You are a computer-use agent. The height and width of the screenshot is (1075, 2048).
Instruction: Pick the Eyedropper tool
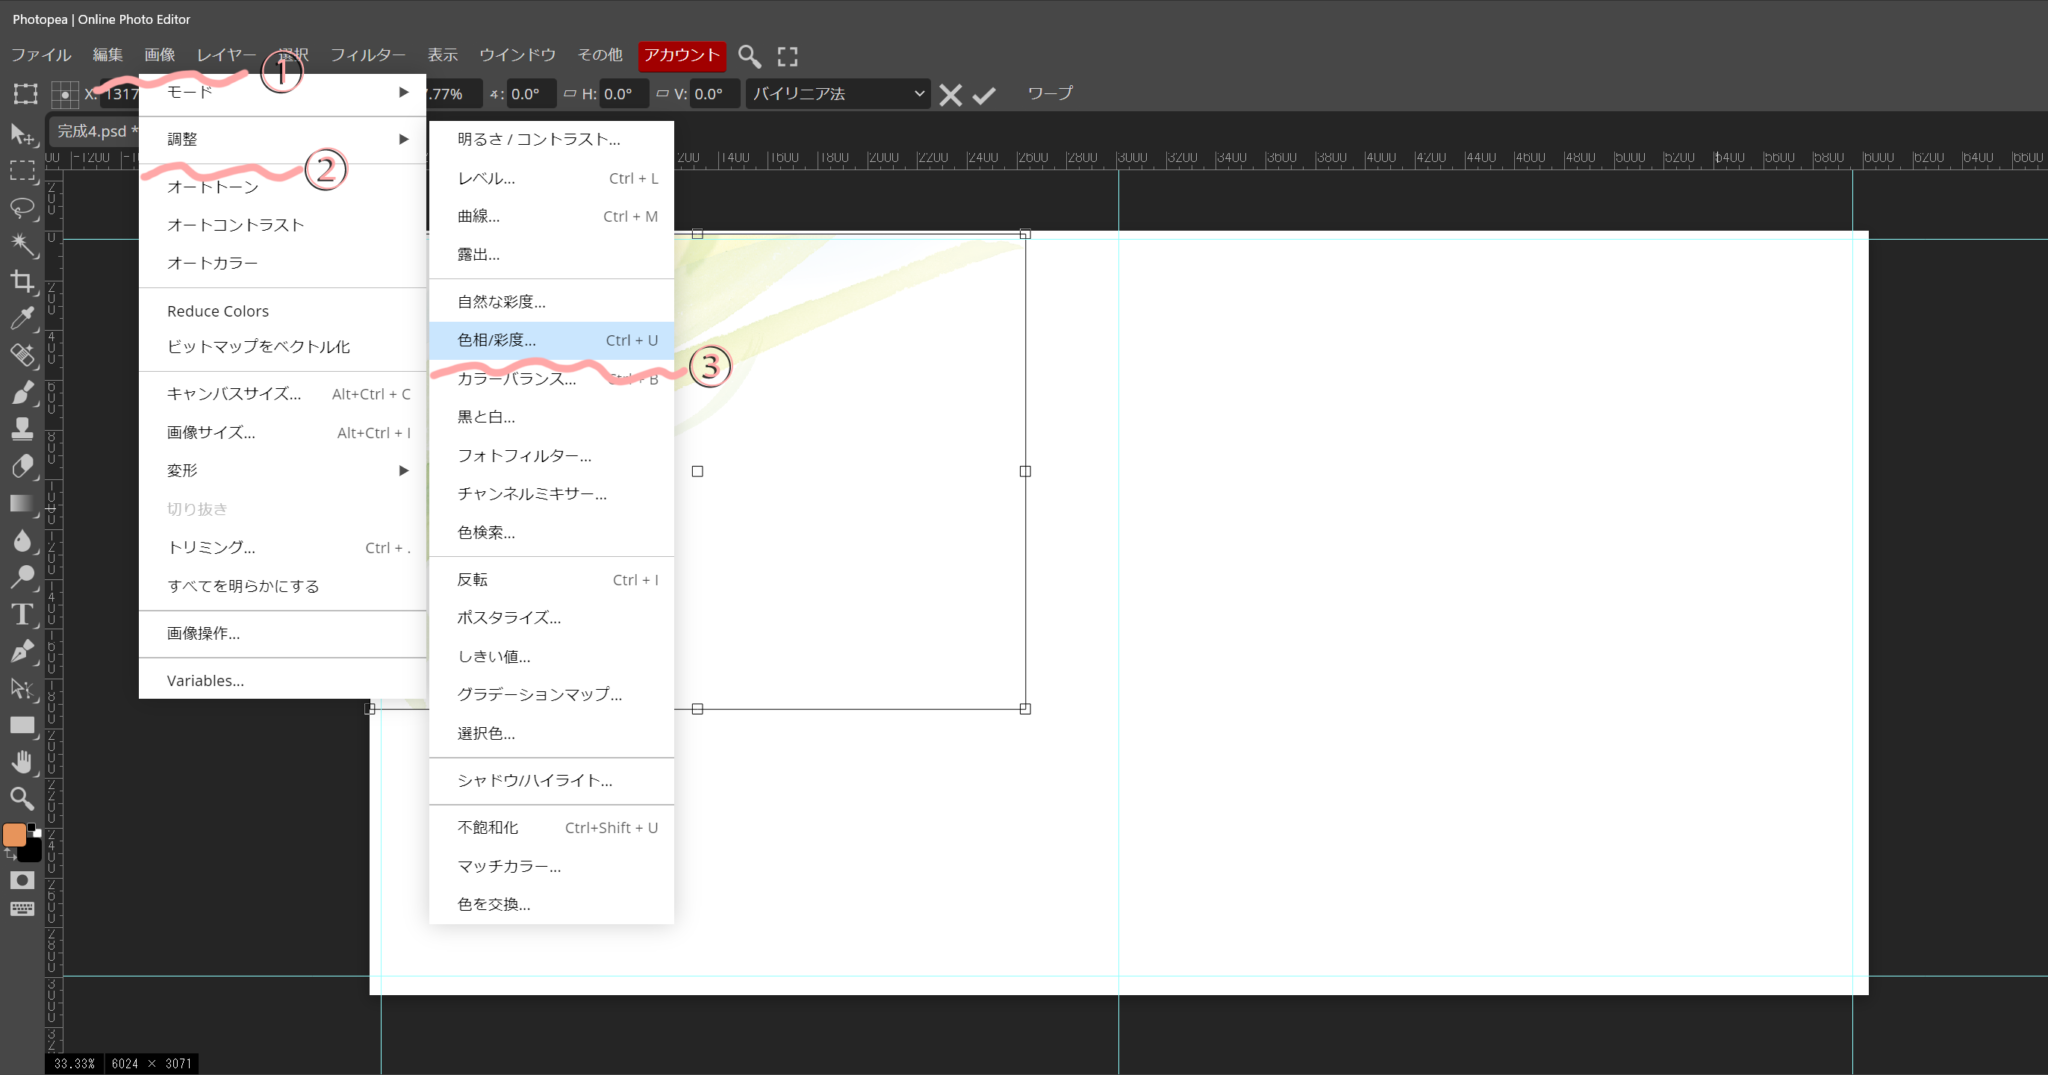click(x=23, y=317)
